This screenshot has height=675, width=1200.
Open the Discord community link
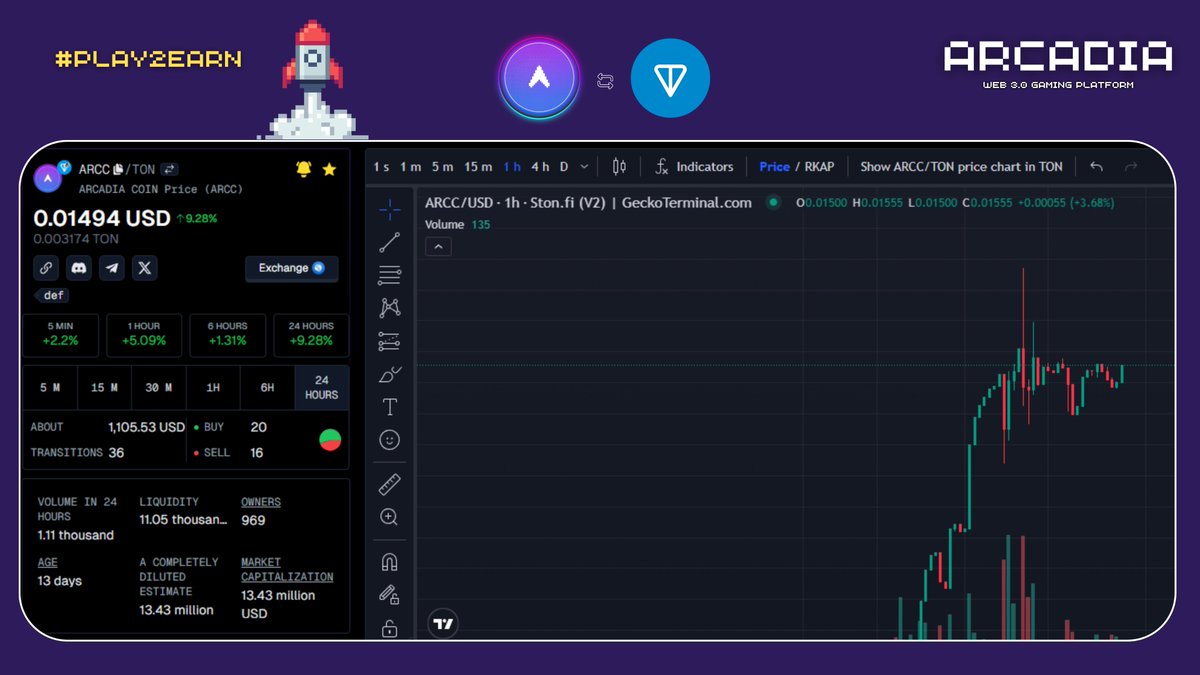(x=79, y=268)
